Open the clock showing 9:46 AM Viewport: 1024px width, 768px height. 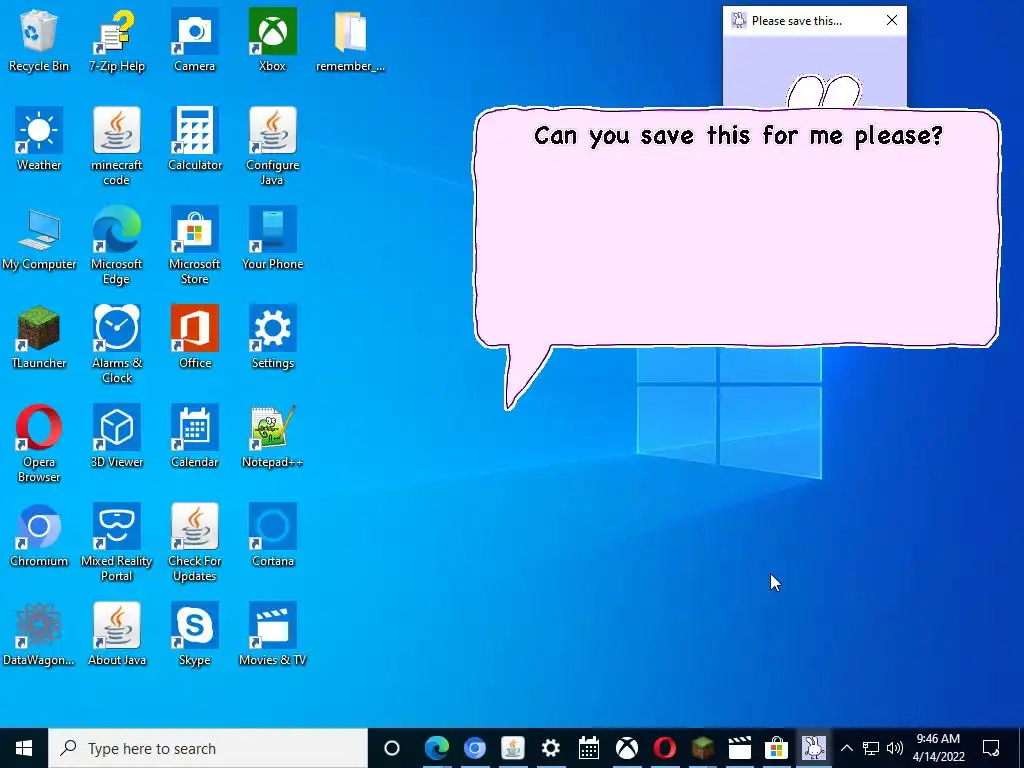coord(938,748)
